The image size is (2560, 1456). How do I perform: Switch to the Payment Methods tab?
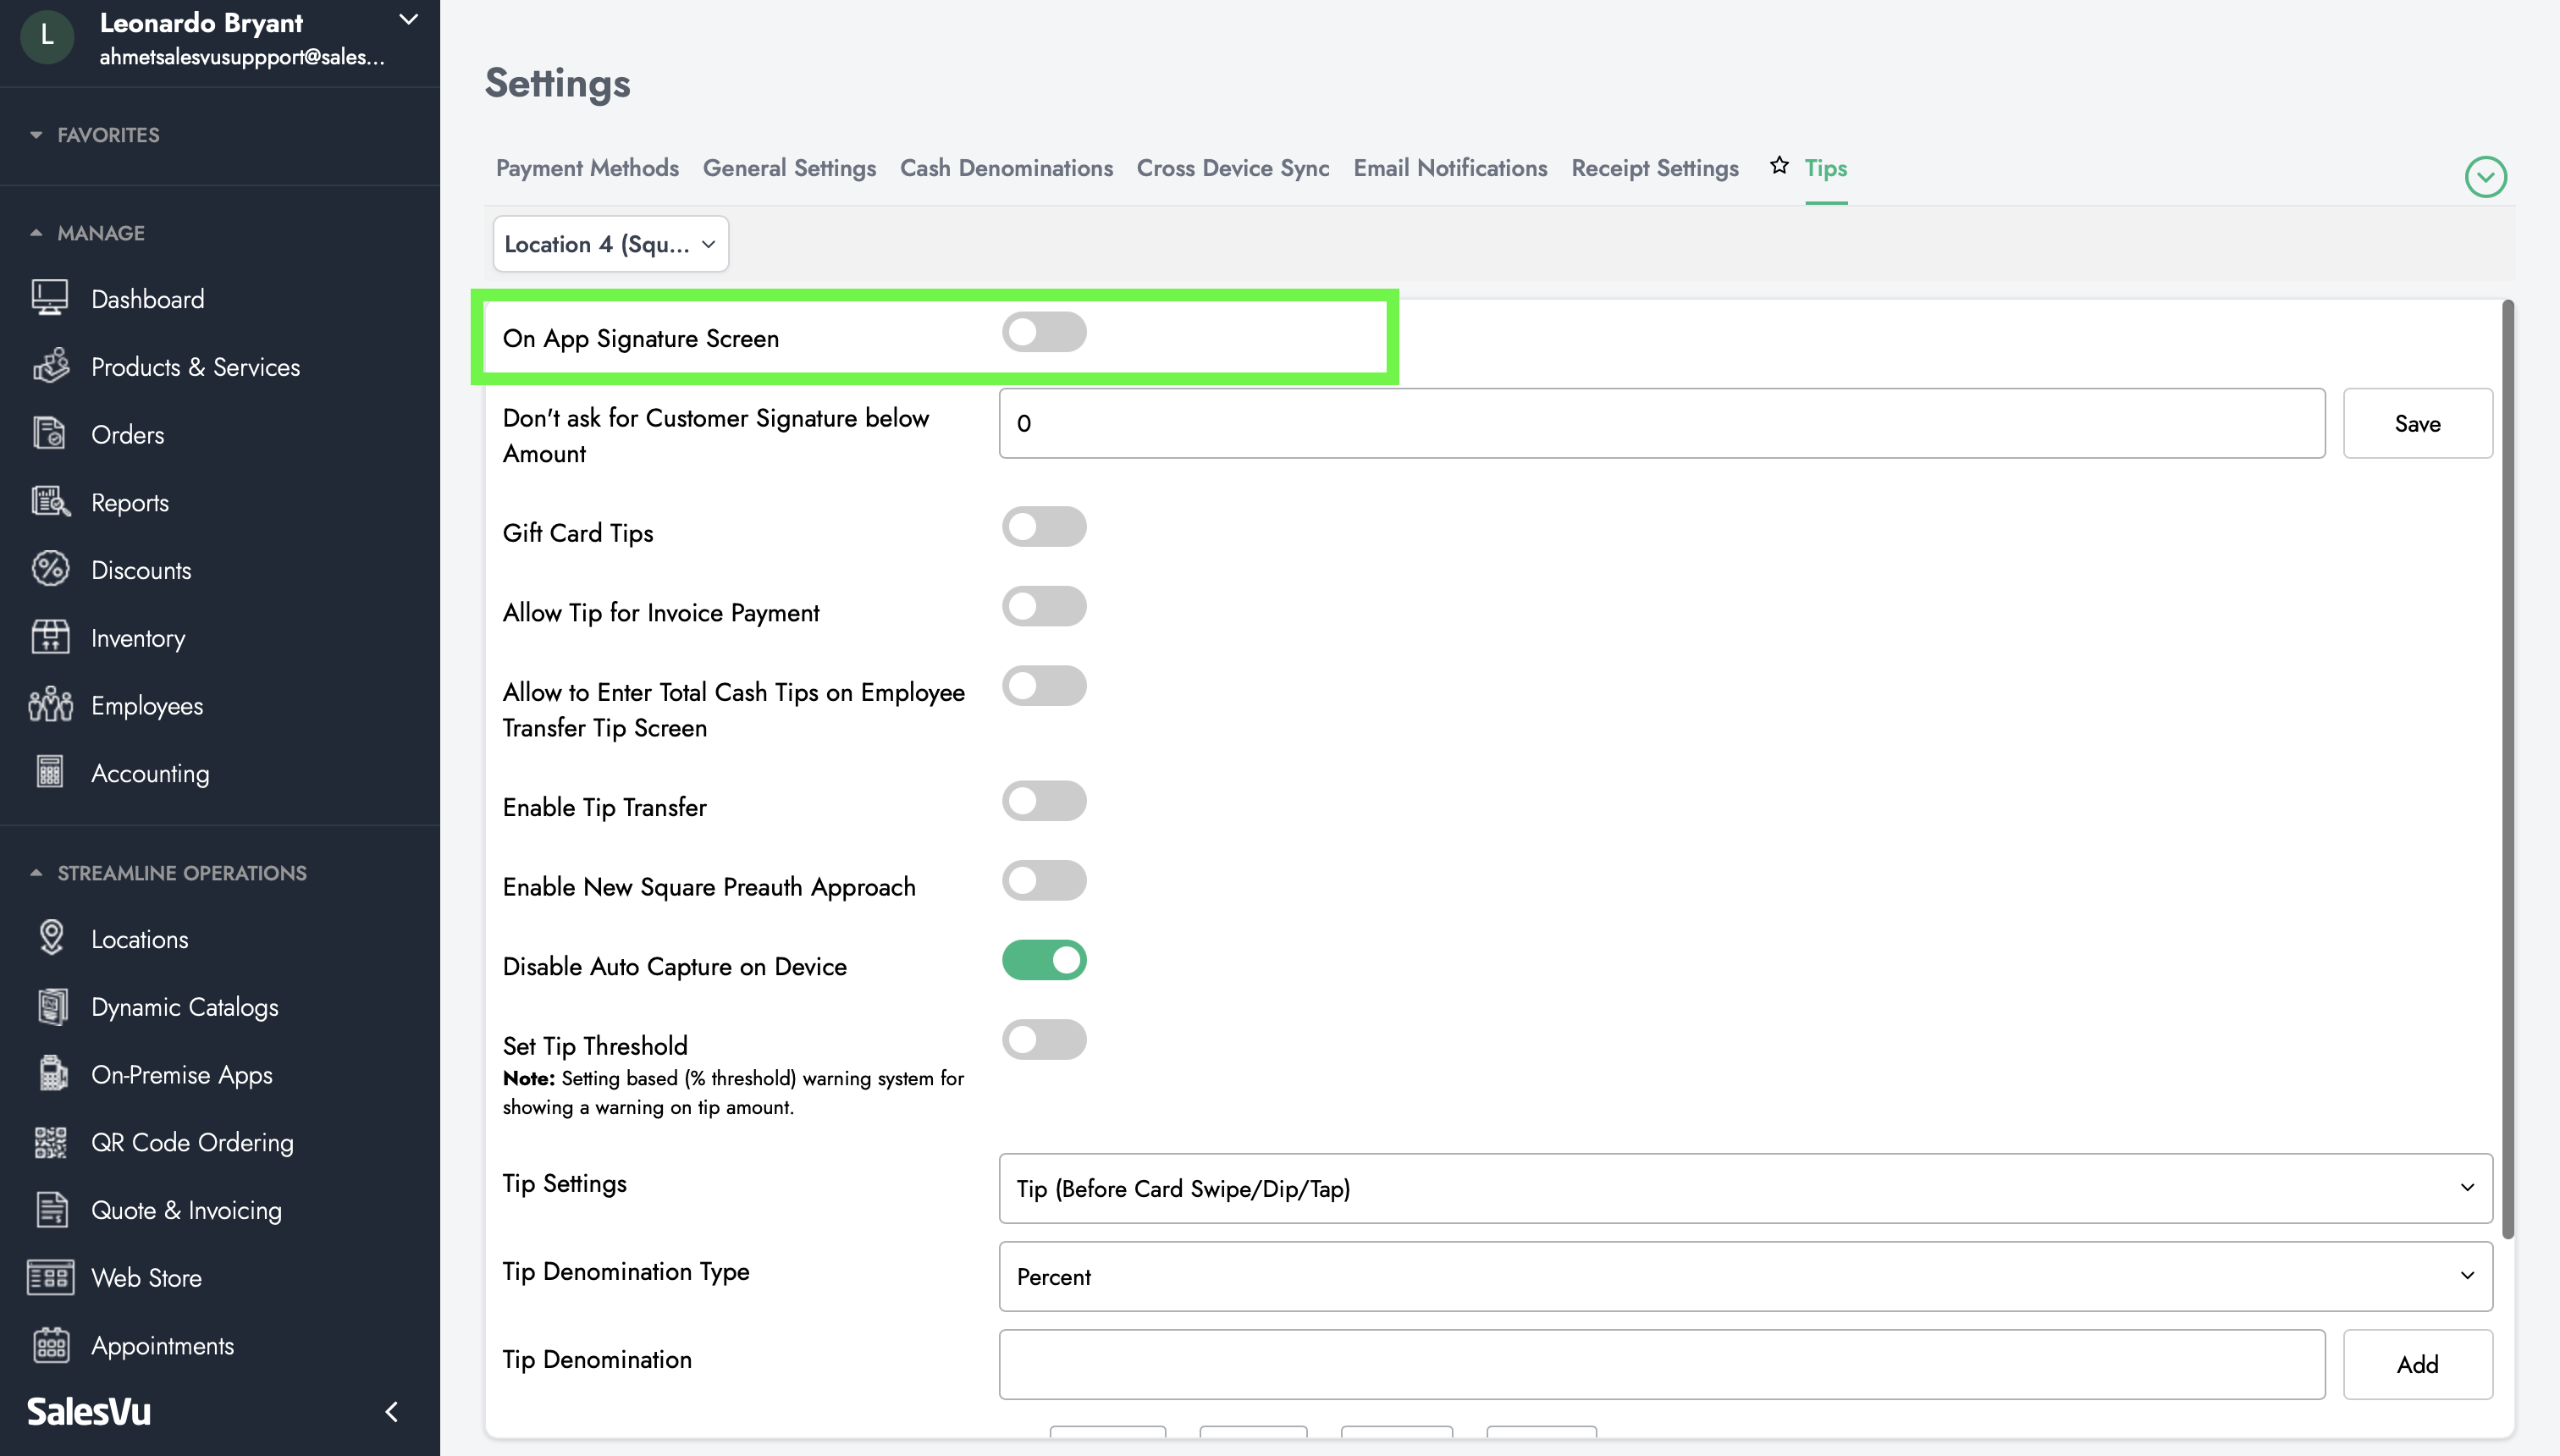[x=586, y=167]
